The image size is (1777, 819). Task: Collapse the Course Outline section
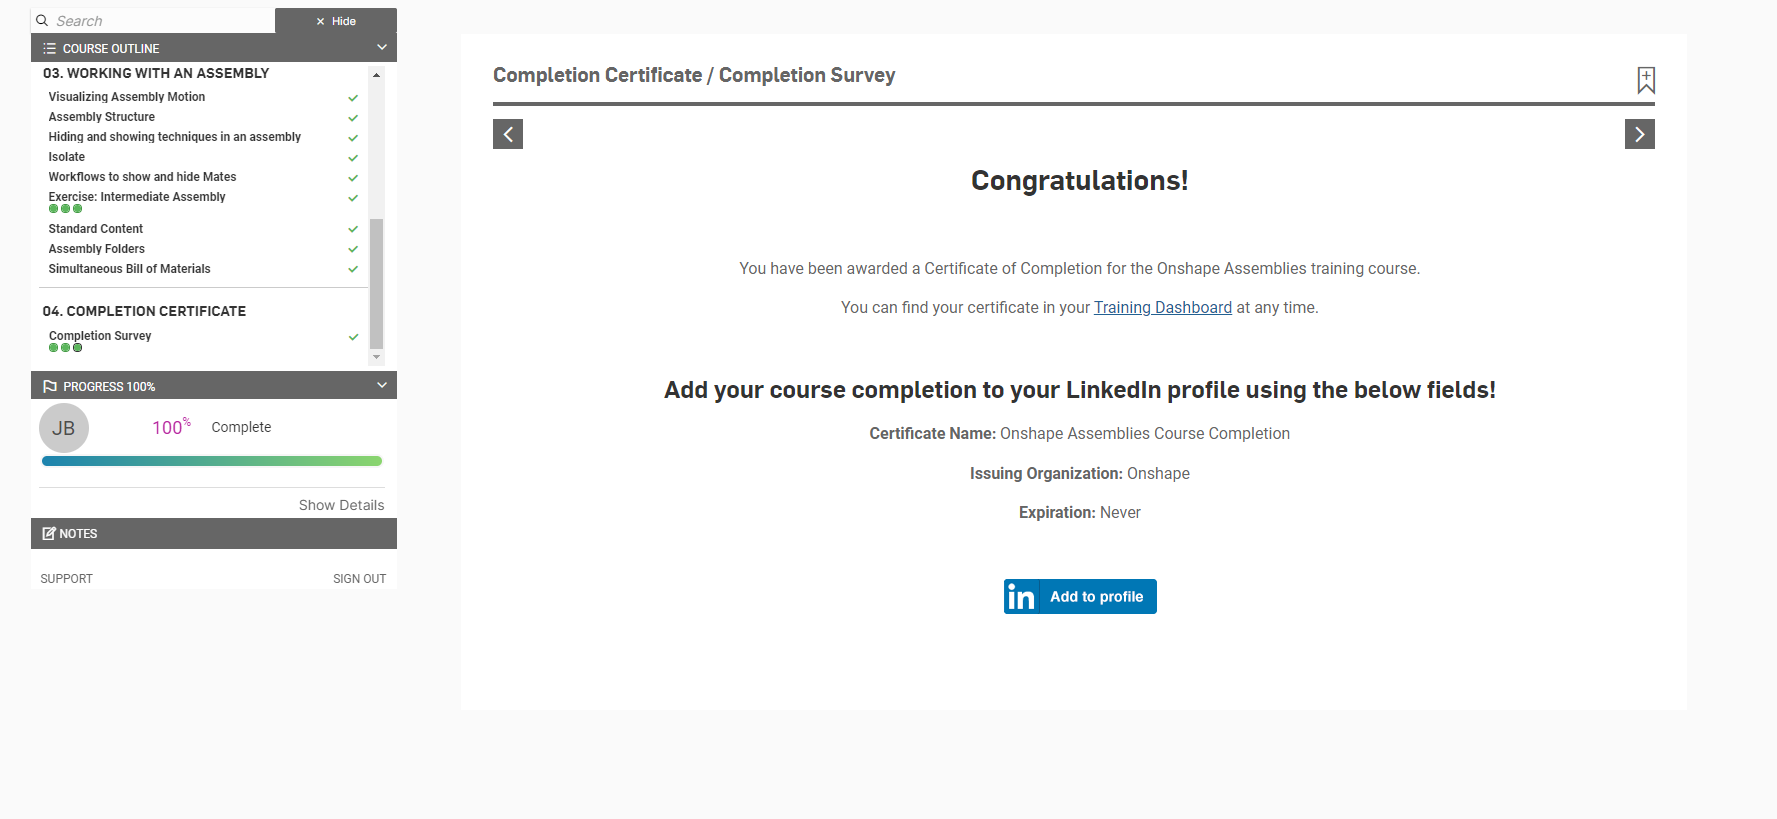(x=381, y=47)
